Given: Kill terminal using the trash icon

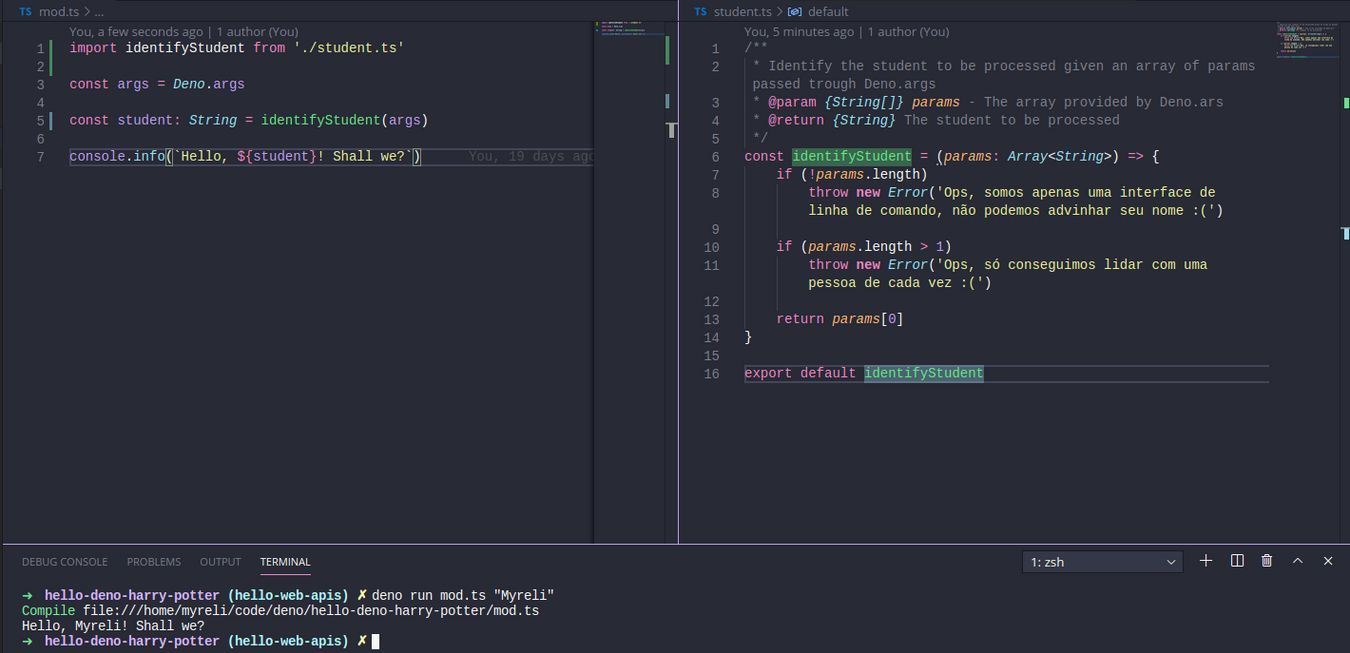Looking at the screenshot, I should (1267, 561).
